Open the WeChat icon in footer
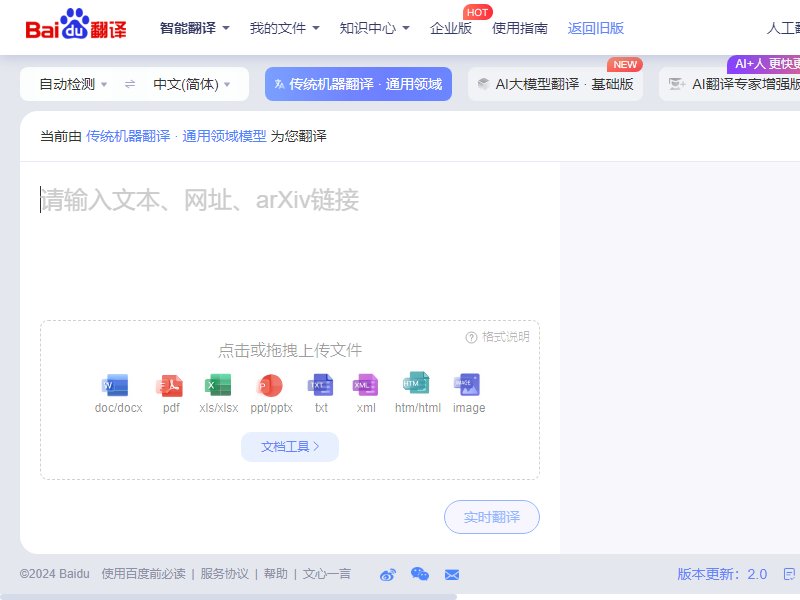 420,574
